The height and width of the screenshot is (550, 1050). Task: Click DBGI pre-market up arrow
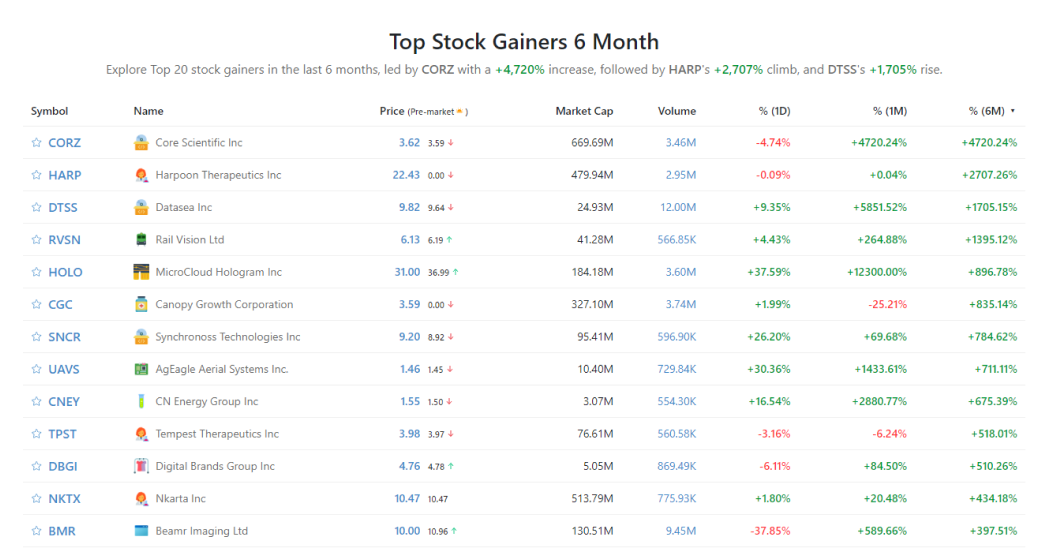click(x=451, y=466)
